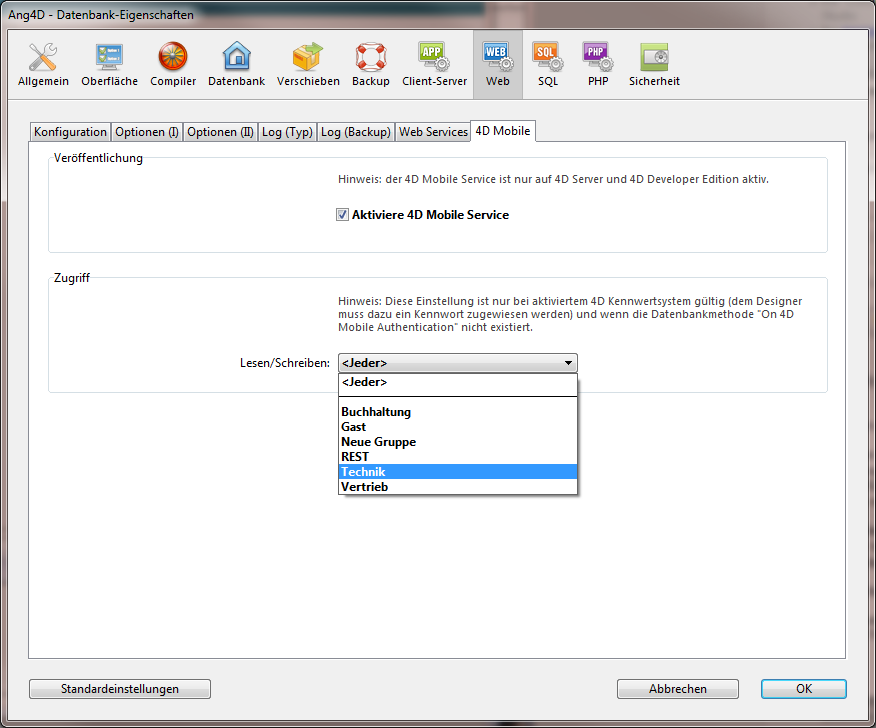Choose Buchhaltung group from list

click(458, 412)
